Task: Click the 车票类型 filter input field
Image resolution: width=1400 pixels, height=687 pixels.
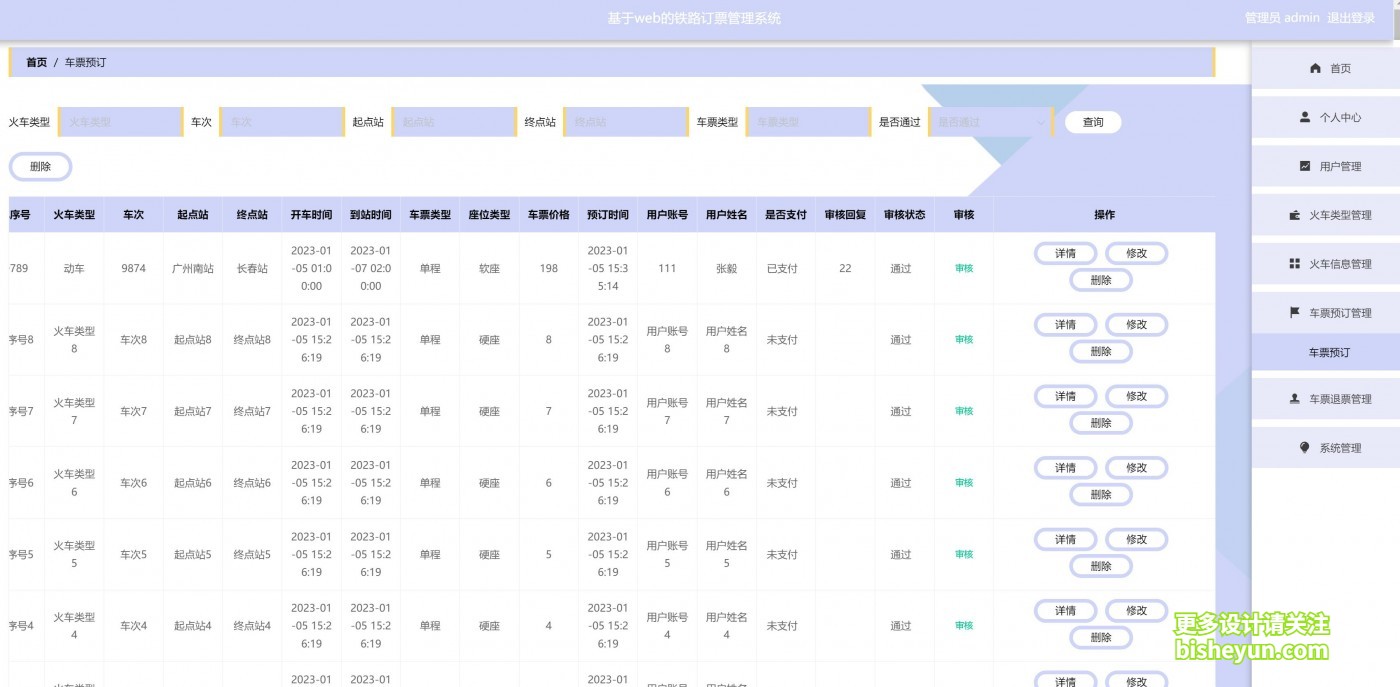Action: 808,122
